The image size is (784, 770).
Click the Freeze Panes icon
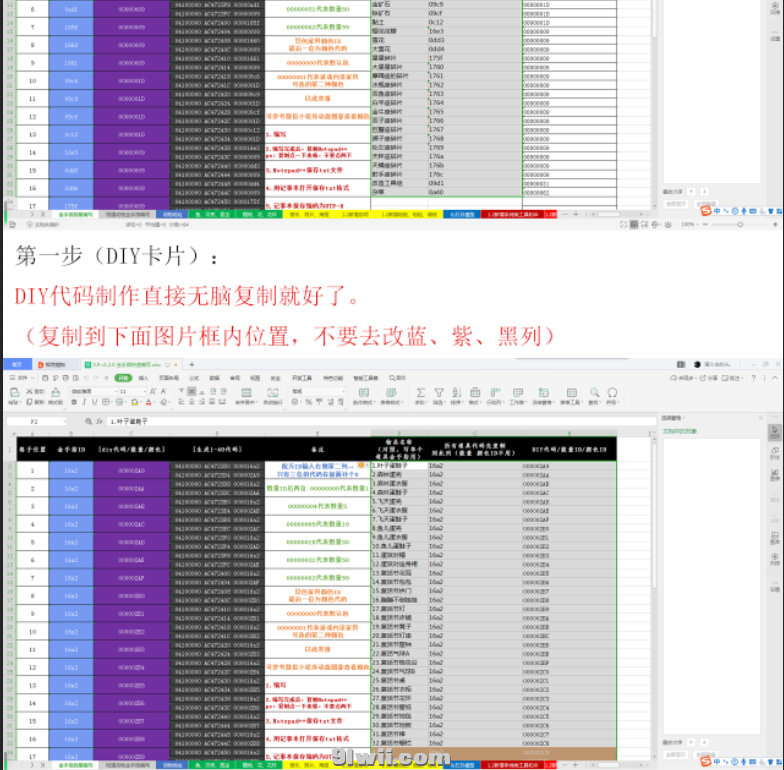click(x=544, y=392)
